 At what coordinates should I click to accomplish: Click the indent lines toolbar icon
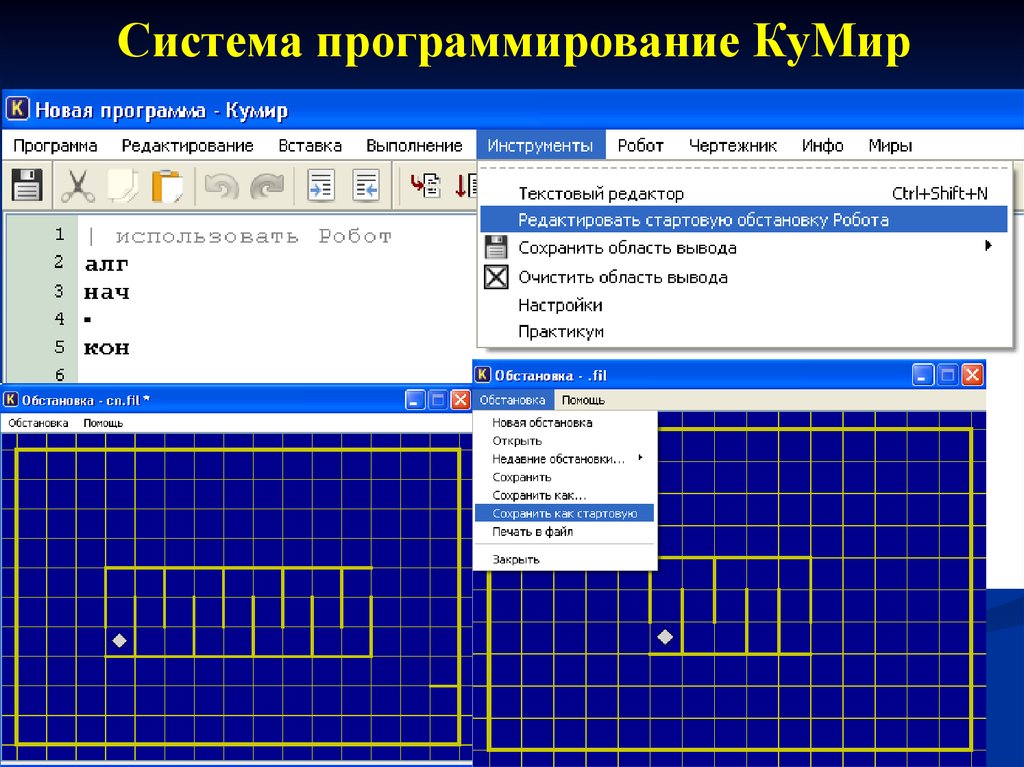[321, 186]
